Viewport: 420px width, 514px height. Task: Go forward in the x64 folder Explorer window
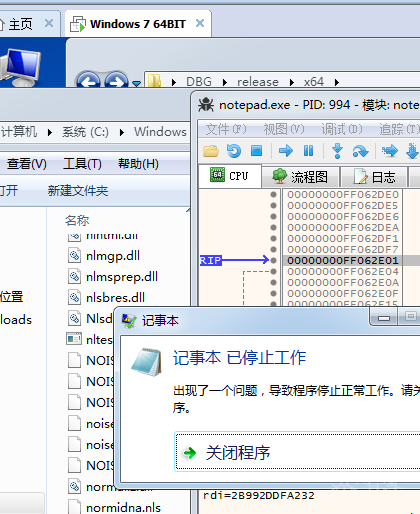[116, 80]
